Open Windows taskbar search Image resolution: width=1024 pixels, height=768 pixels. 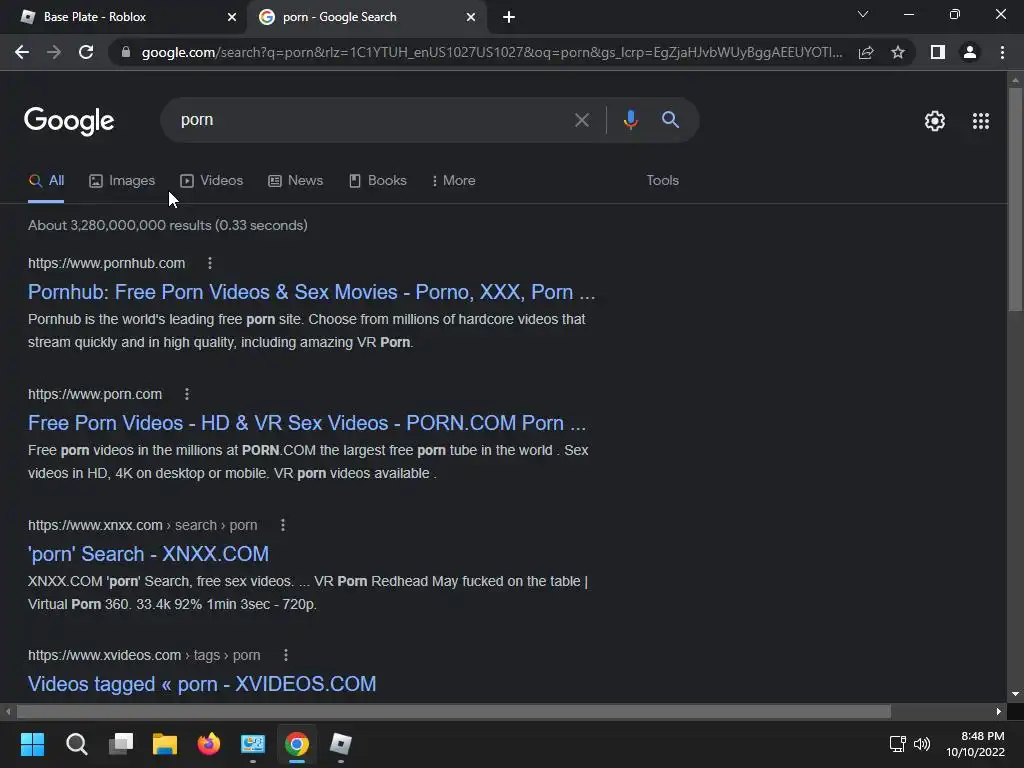(x=76, y=744)
